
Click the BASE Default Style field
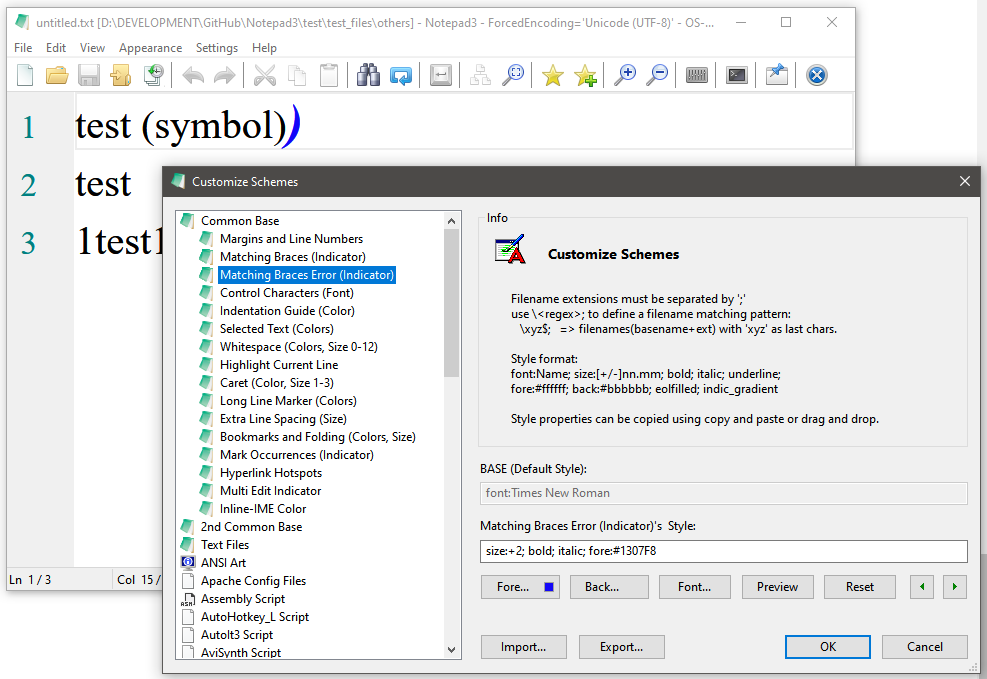[723, 493]
